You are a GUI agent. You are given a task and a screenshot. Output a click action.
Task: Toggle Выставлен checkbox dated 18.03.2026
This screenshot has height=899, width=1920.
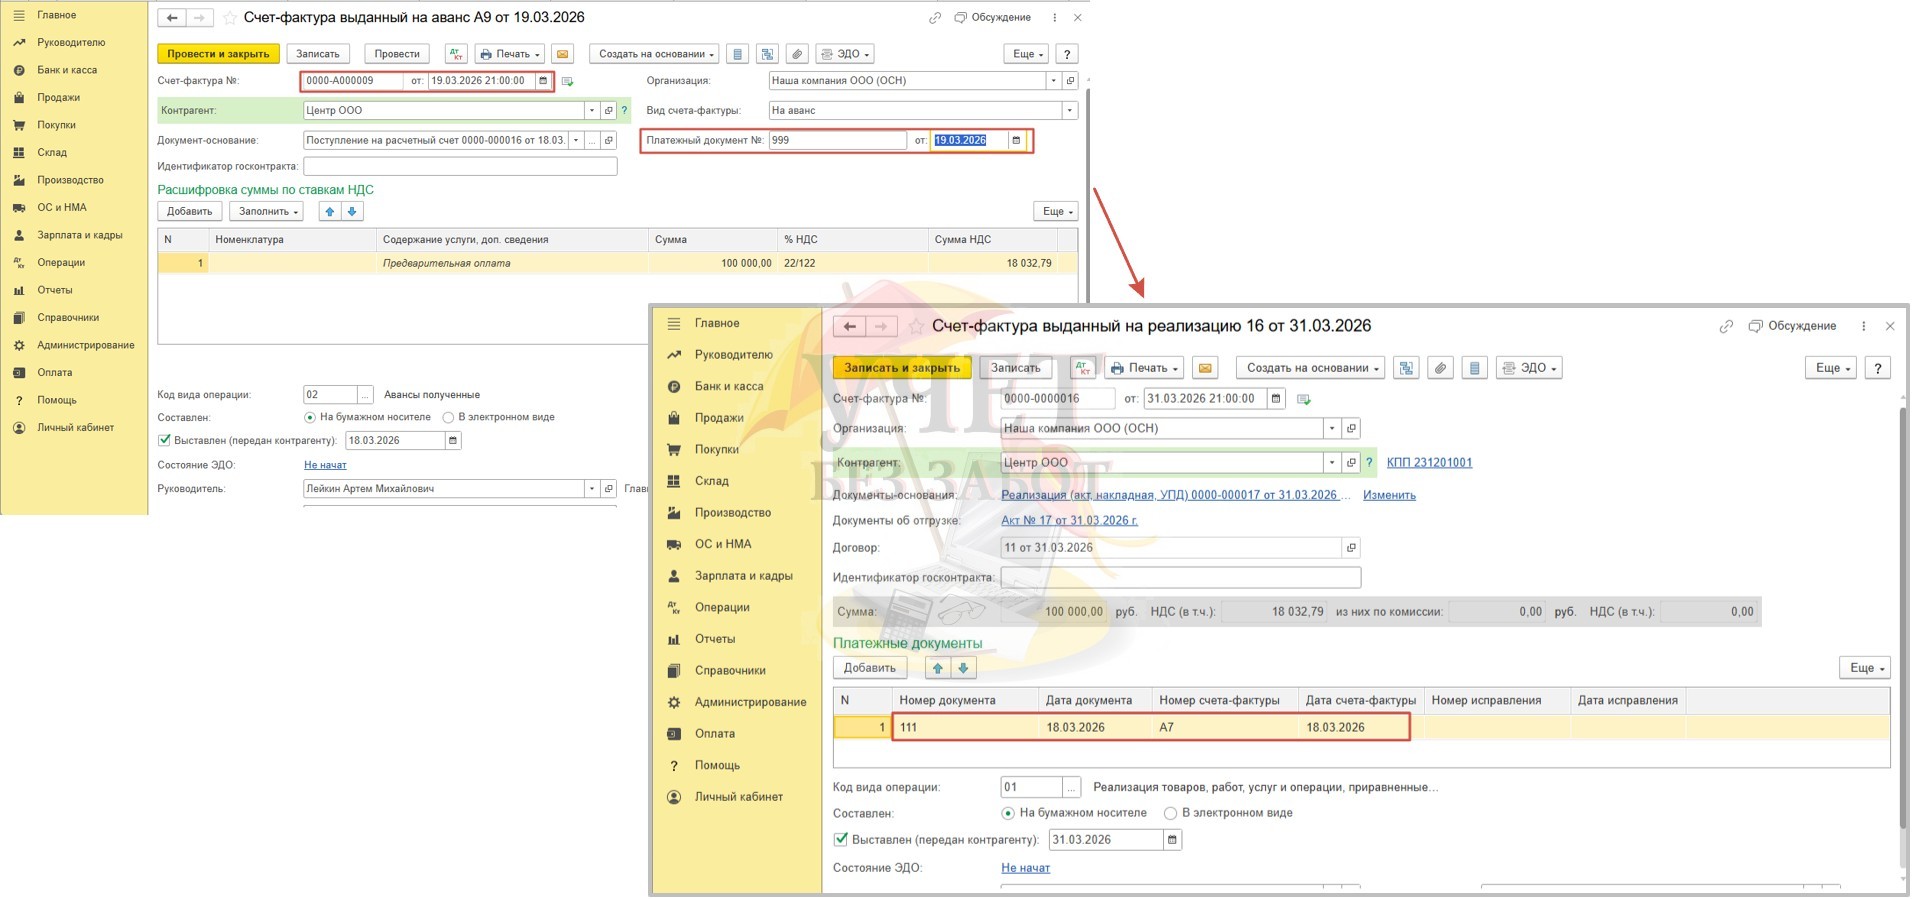(x=165, y=440)
